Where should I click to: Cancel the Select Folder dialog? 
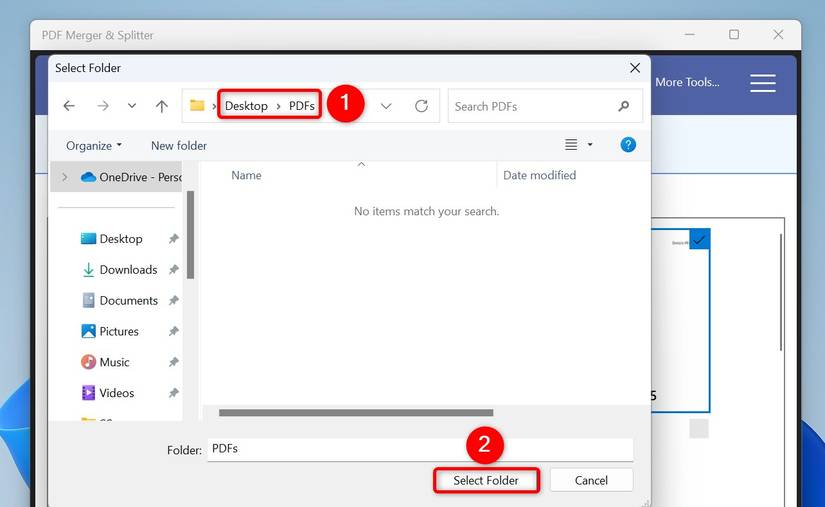(591, 480)
